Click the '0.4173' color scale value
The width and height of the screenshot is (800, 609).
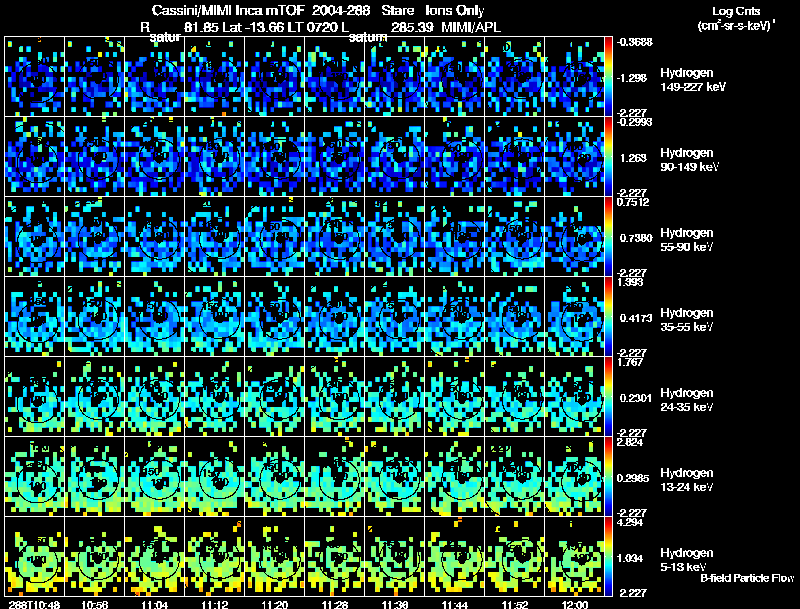click(x=636, y=318)
